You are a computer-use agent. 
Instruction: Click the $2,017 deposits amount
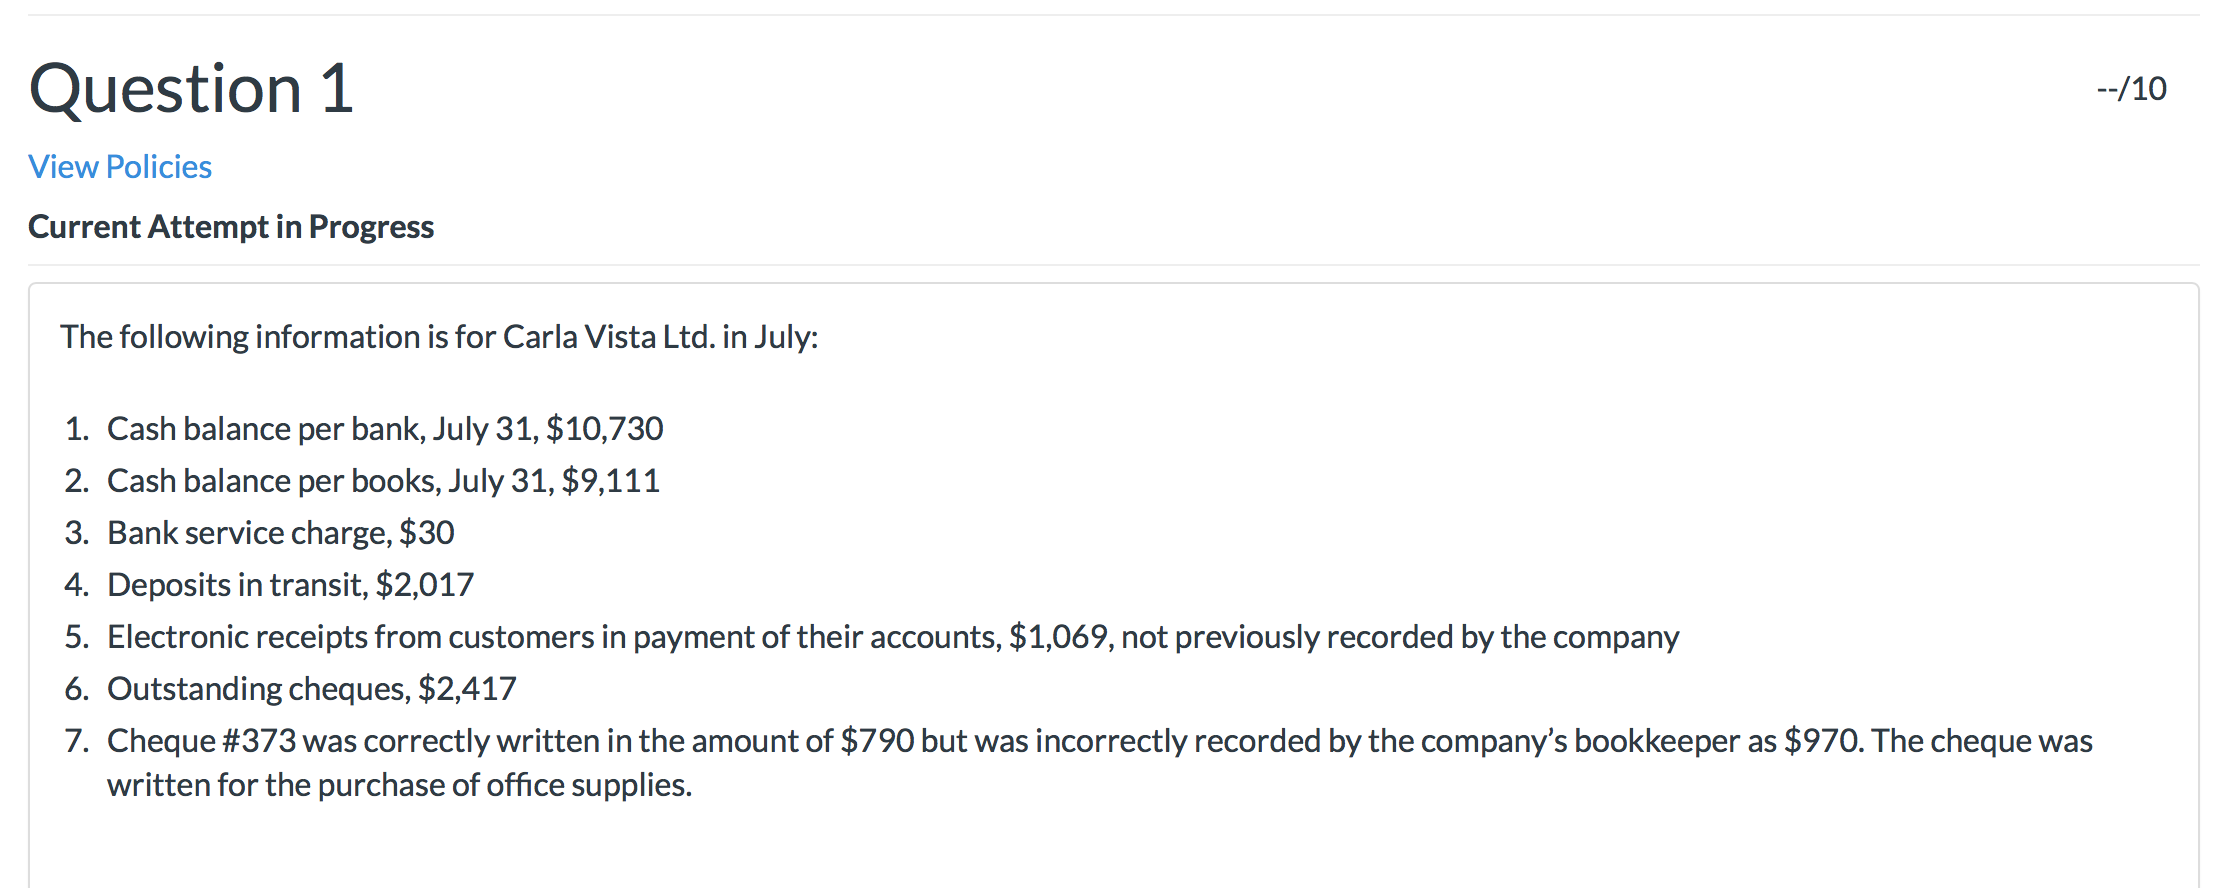(424, 585)
